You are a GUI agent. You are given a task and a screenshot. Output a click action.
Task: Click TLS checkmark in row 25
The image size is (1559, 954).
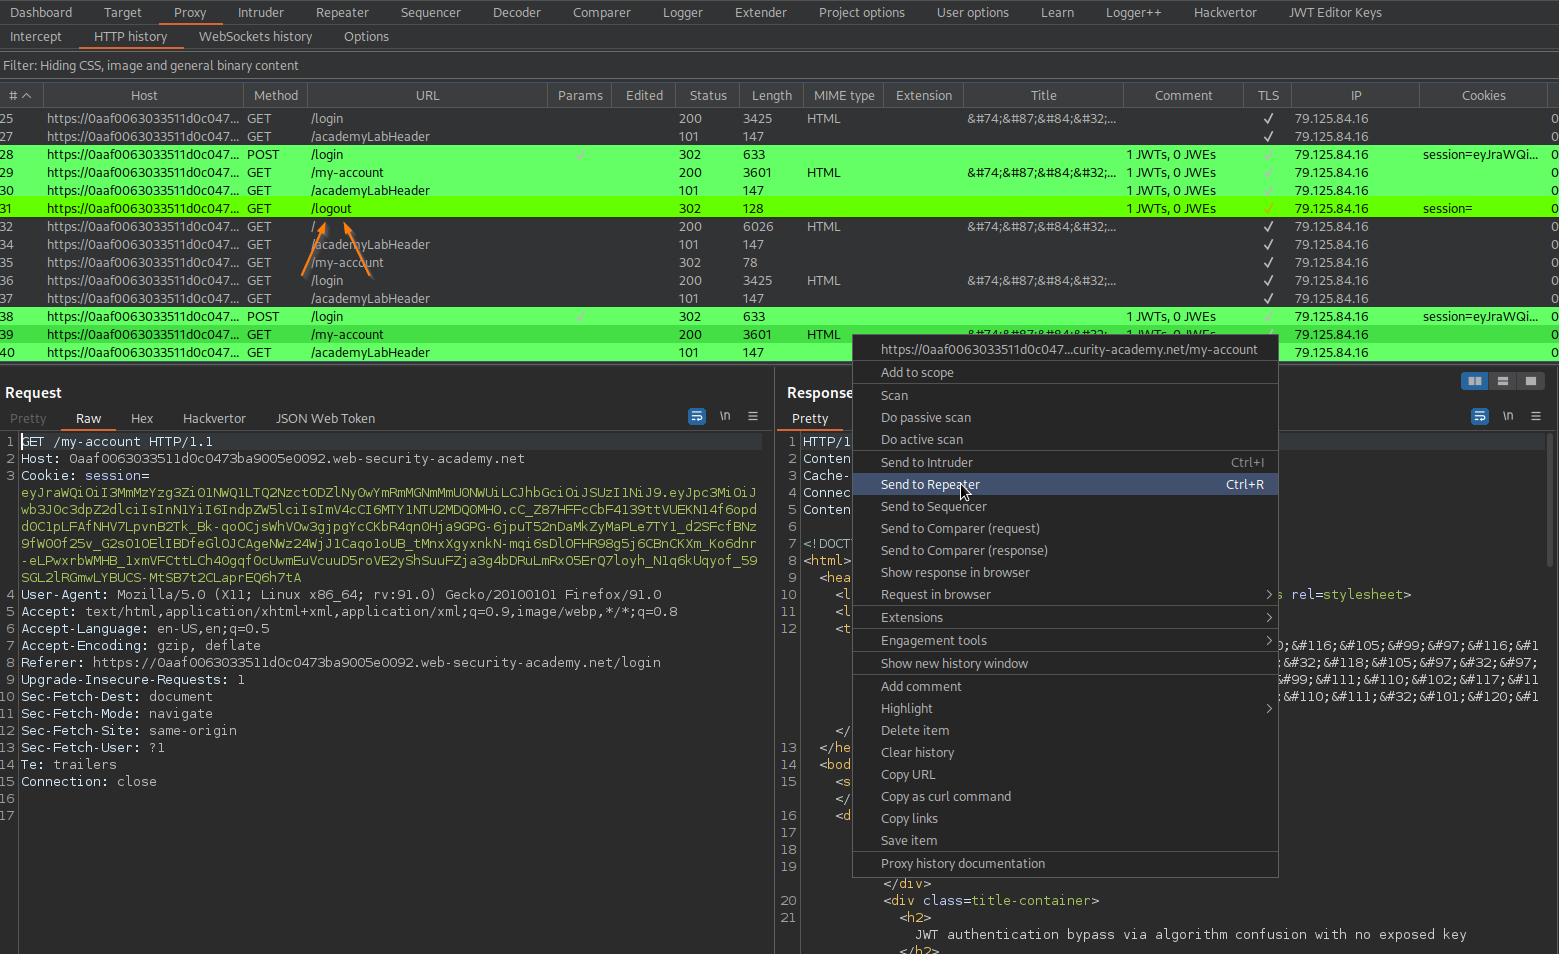coord(1268,119)
